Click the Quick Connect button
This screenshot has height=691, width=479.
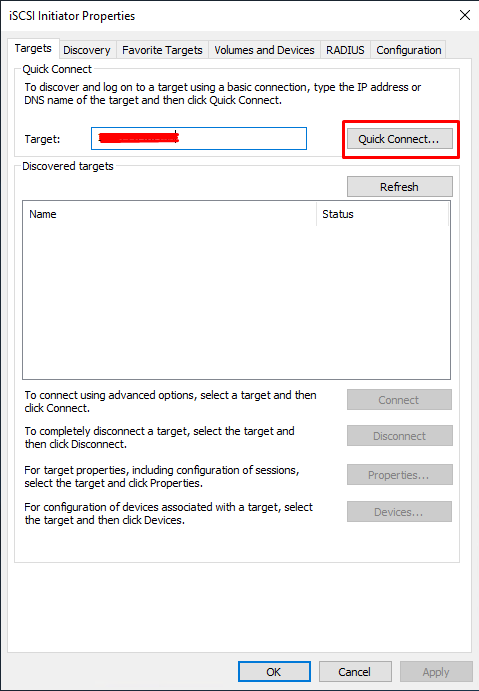tap(399, 139)
